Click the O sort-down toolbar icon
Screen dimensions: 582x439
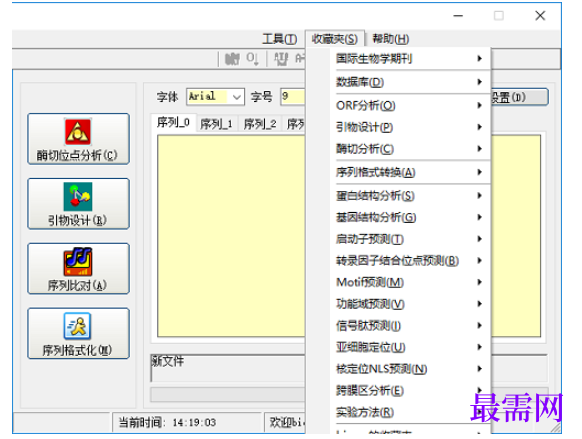pos(252,59)
